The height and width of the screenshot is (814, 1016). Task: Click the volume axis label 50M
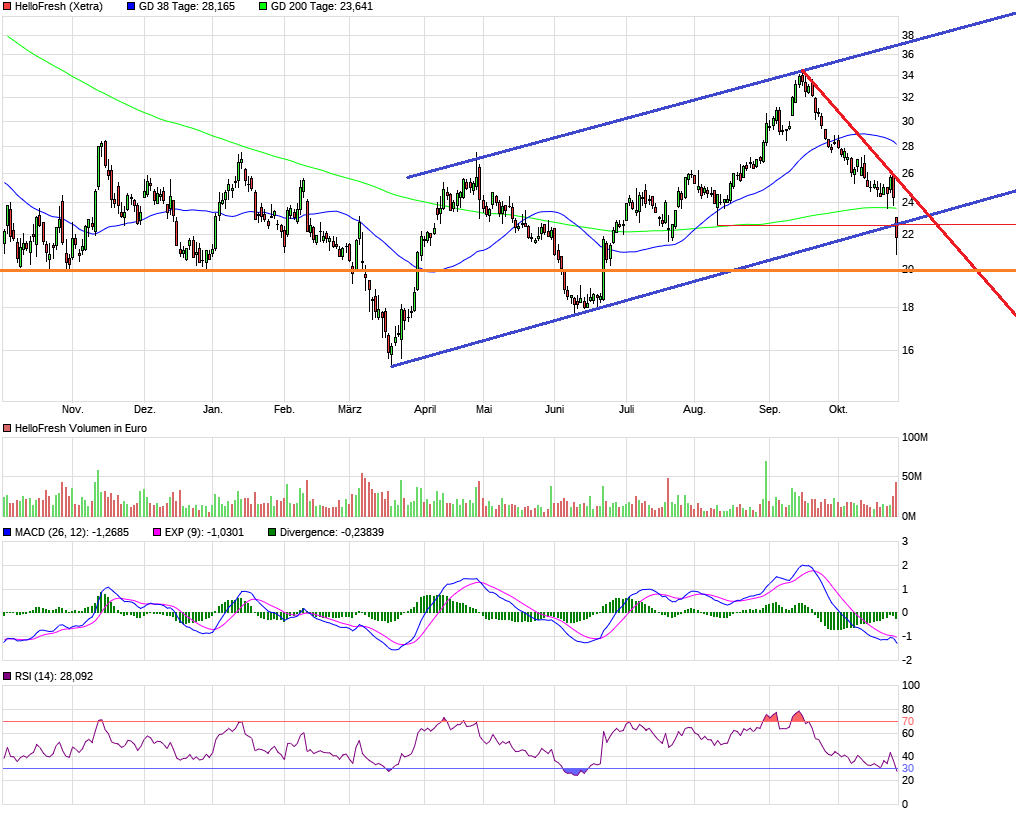click(x=912, y=477)
